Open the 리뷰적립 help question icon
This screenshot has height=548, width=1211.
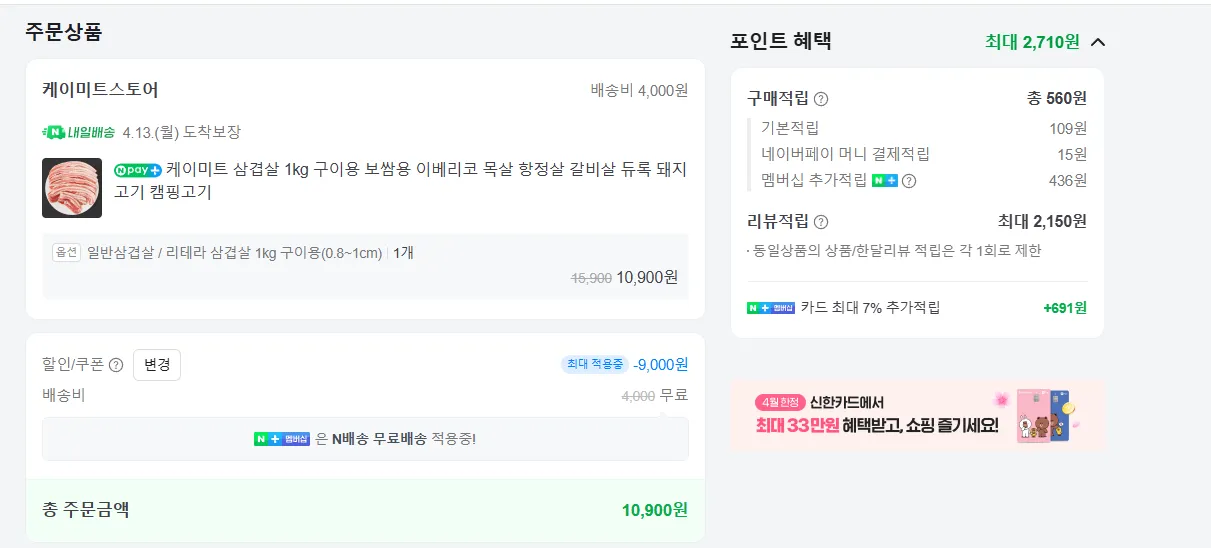(821, 222)
